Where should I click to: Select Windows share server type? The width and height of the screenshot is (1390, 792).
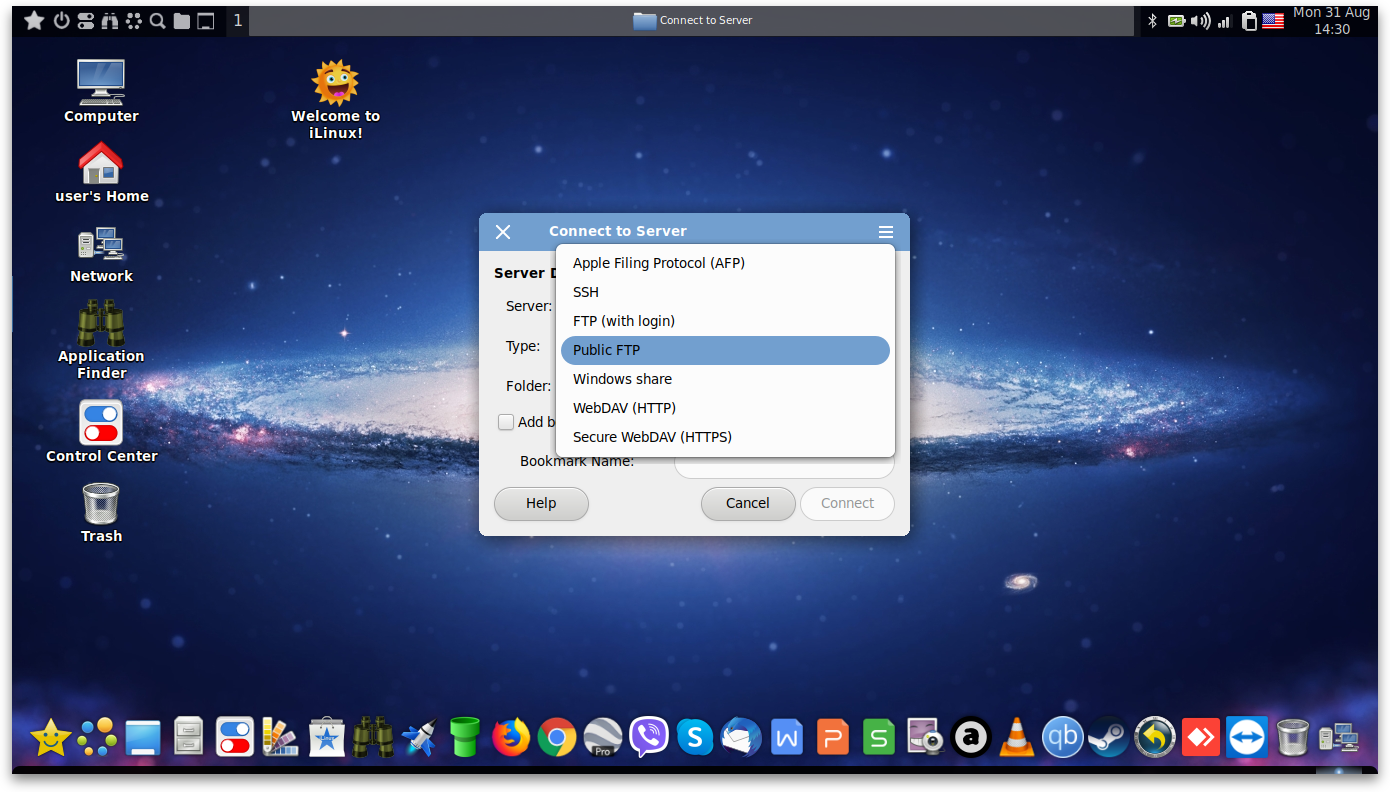coord(725,379)
